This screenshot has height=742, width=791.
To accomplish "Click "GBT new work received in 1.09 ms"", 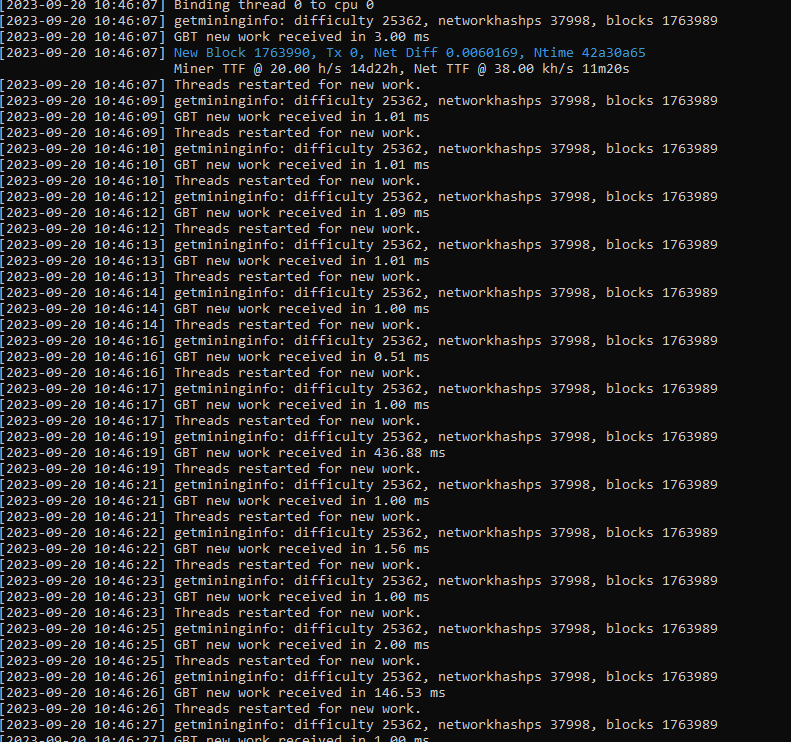I will point(302,213).
